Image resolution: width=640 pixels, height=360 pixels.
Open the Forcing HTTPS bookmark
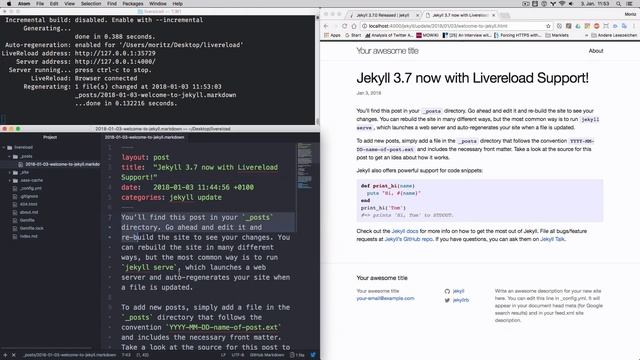pos(518,36)
